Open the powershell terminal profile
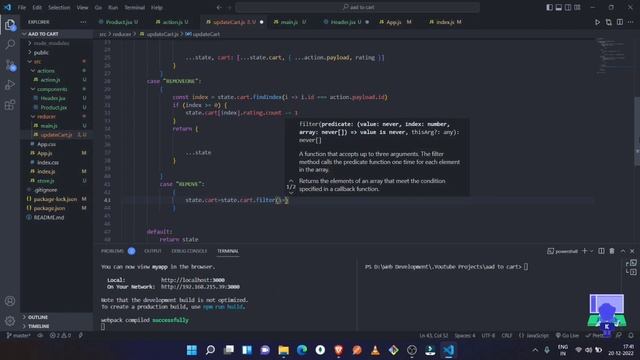The width and height of the screenshot is (640, 360). coord(562,251)
